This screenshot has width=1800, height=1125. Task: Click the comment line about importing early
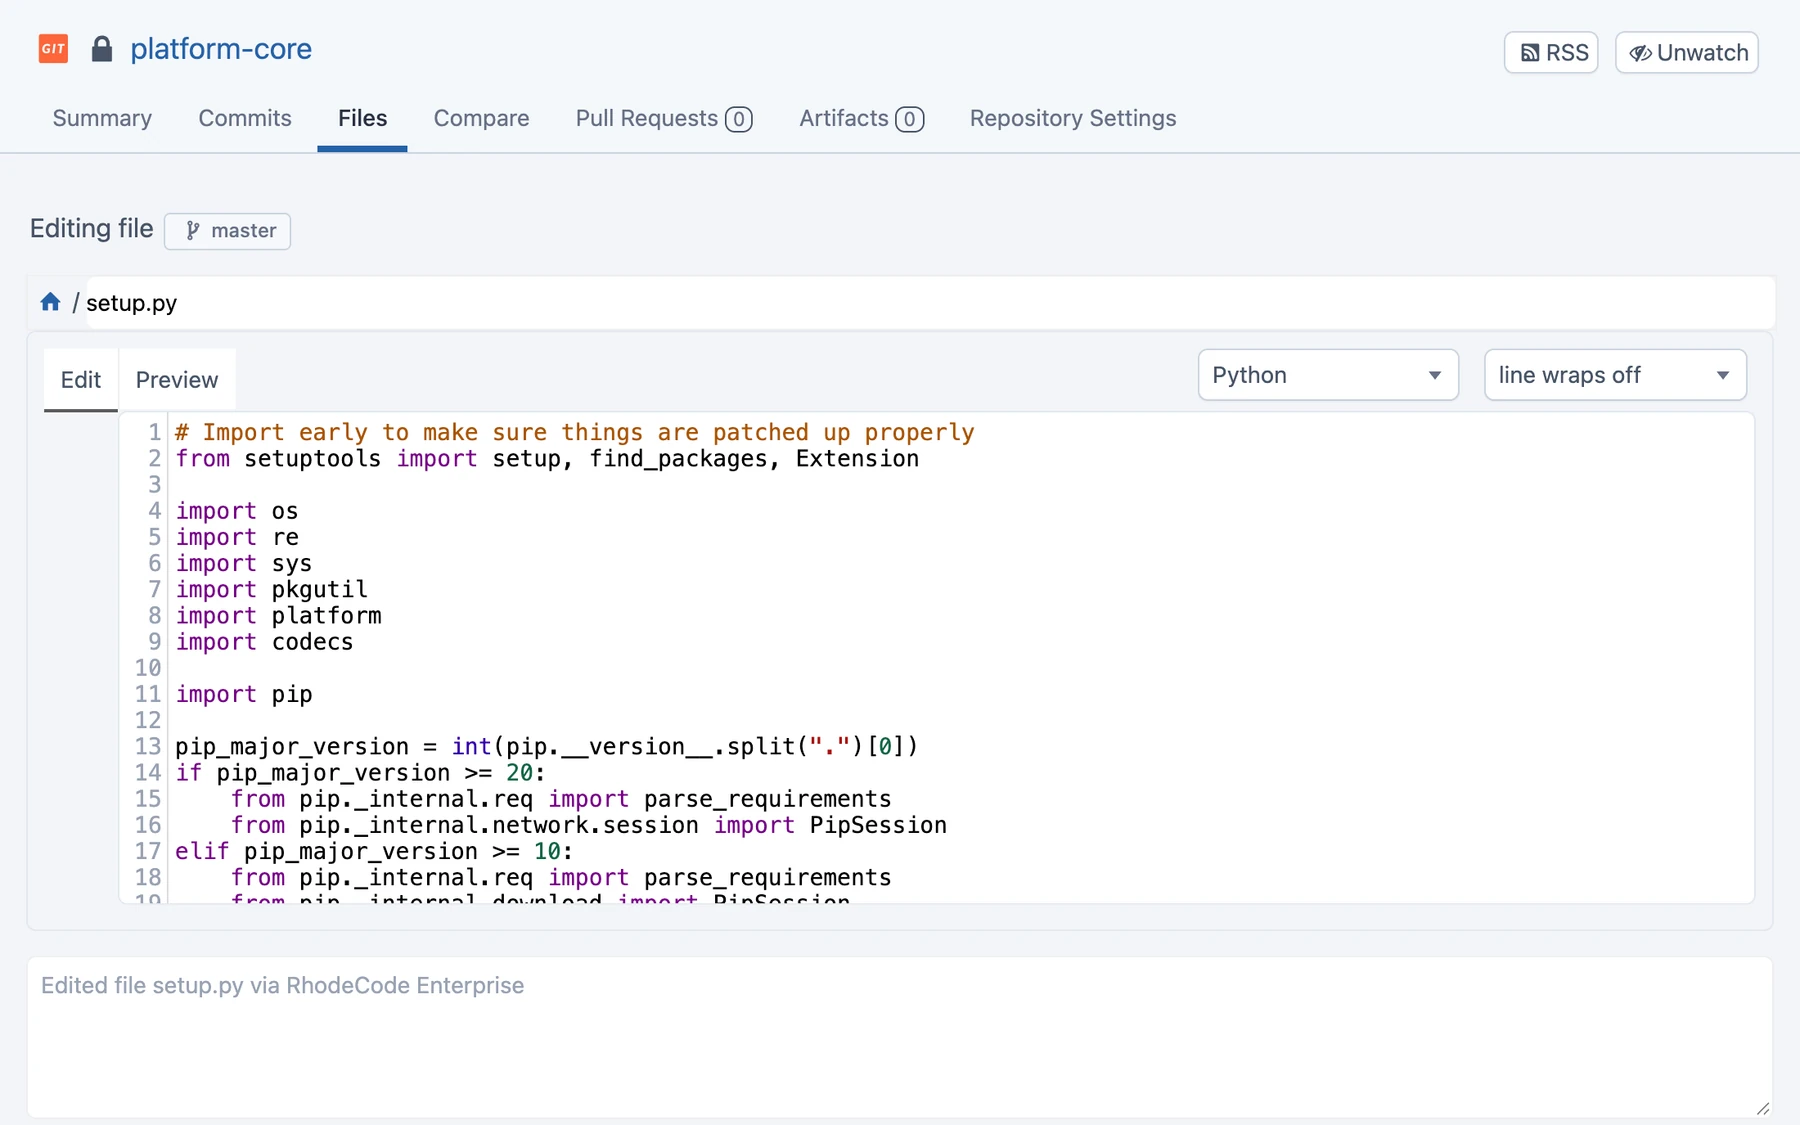tap(575, 432)
